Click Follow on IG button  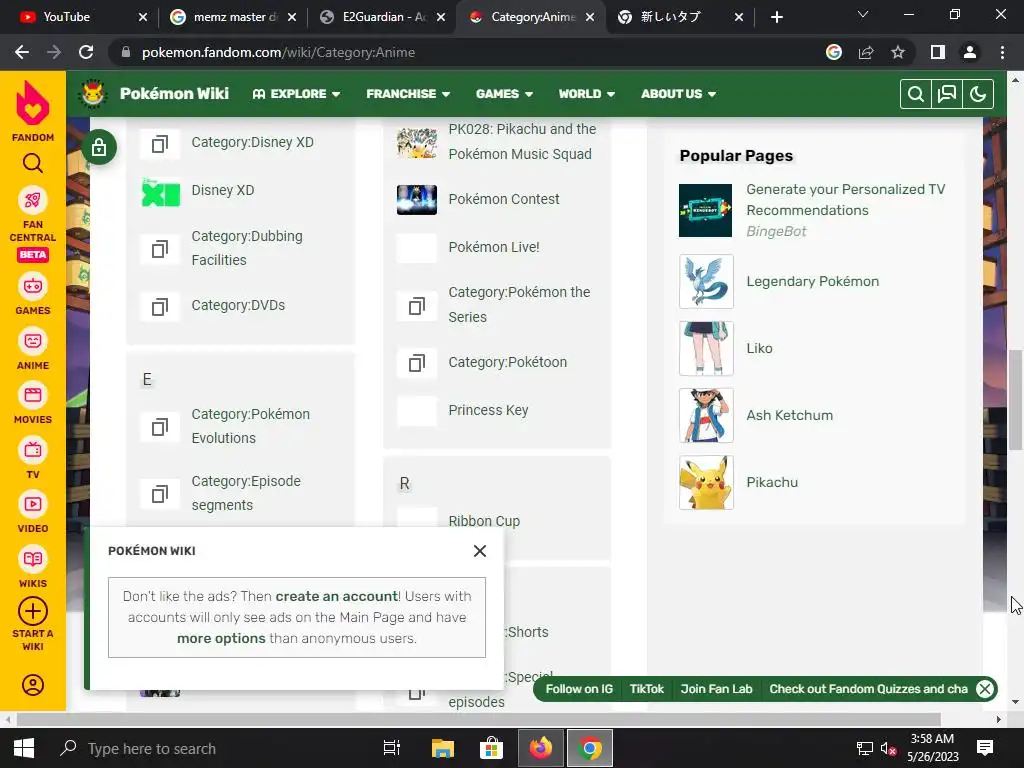point(579,689)
